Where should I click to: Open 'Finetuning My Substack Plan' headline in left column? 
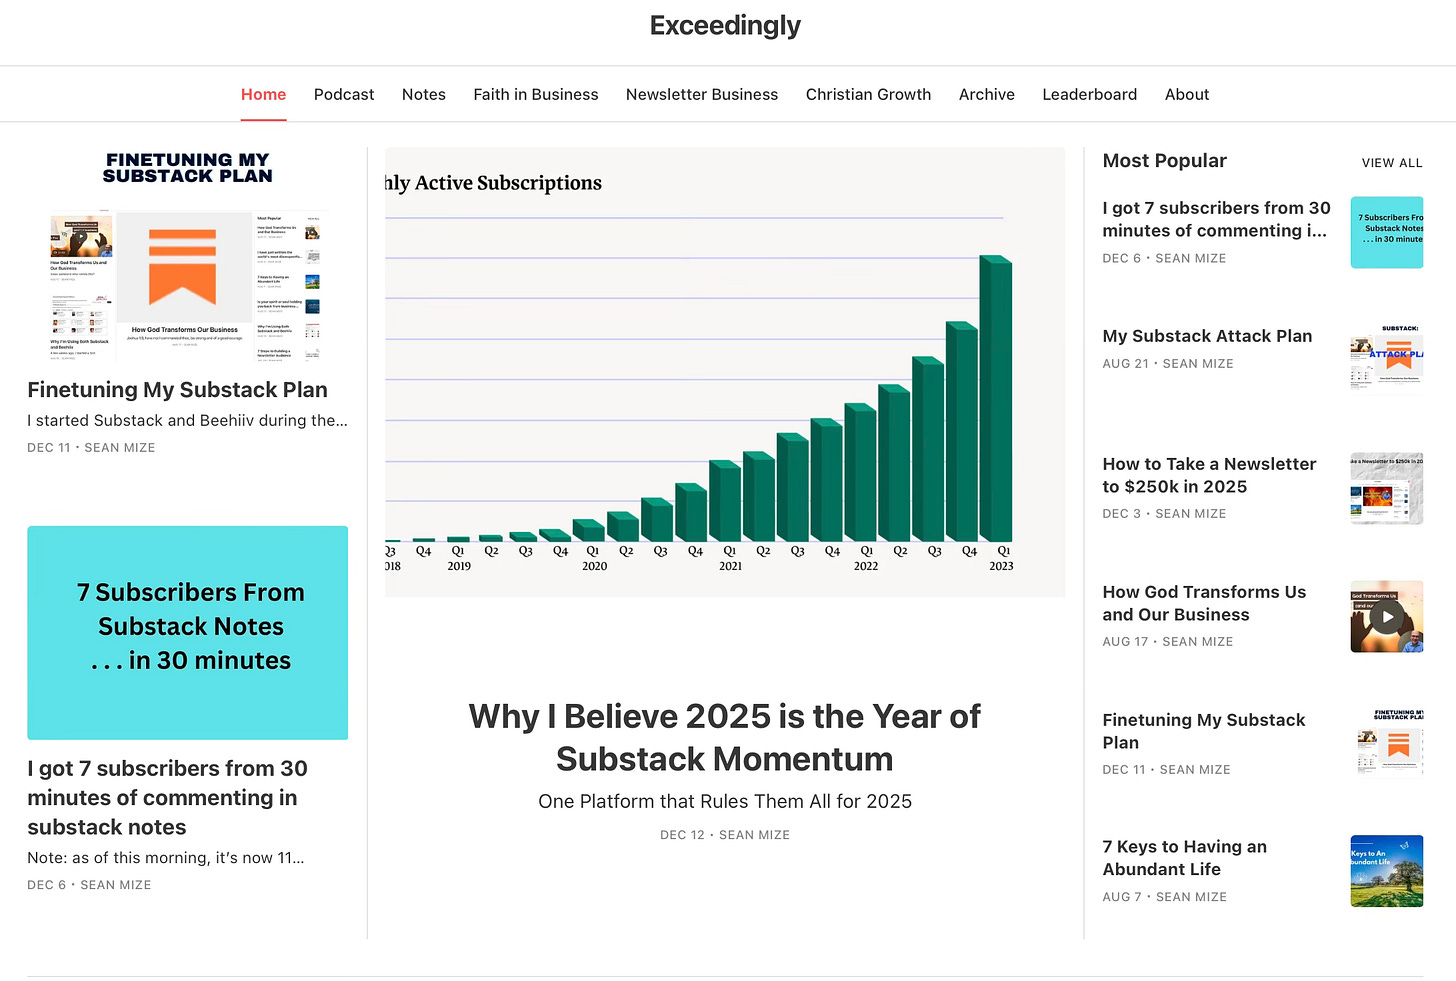[177, 390]
